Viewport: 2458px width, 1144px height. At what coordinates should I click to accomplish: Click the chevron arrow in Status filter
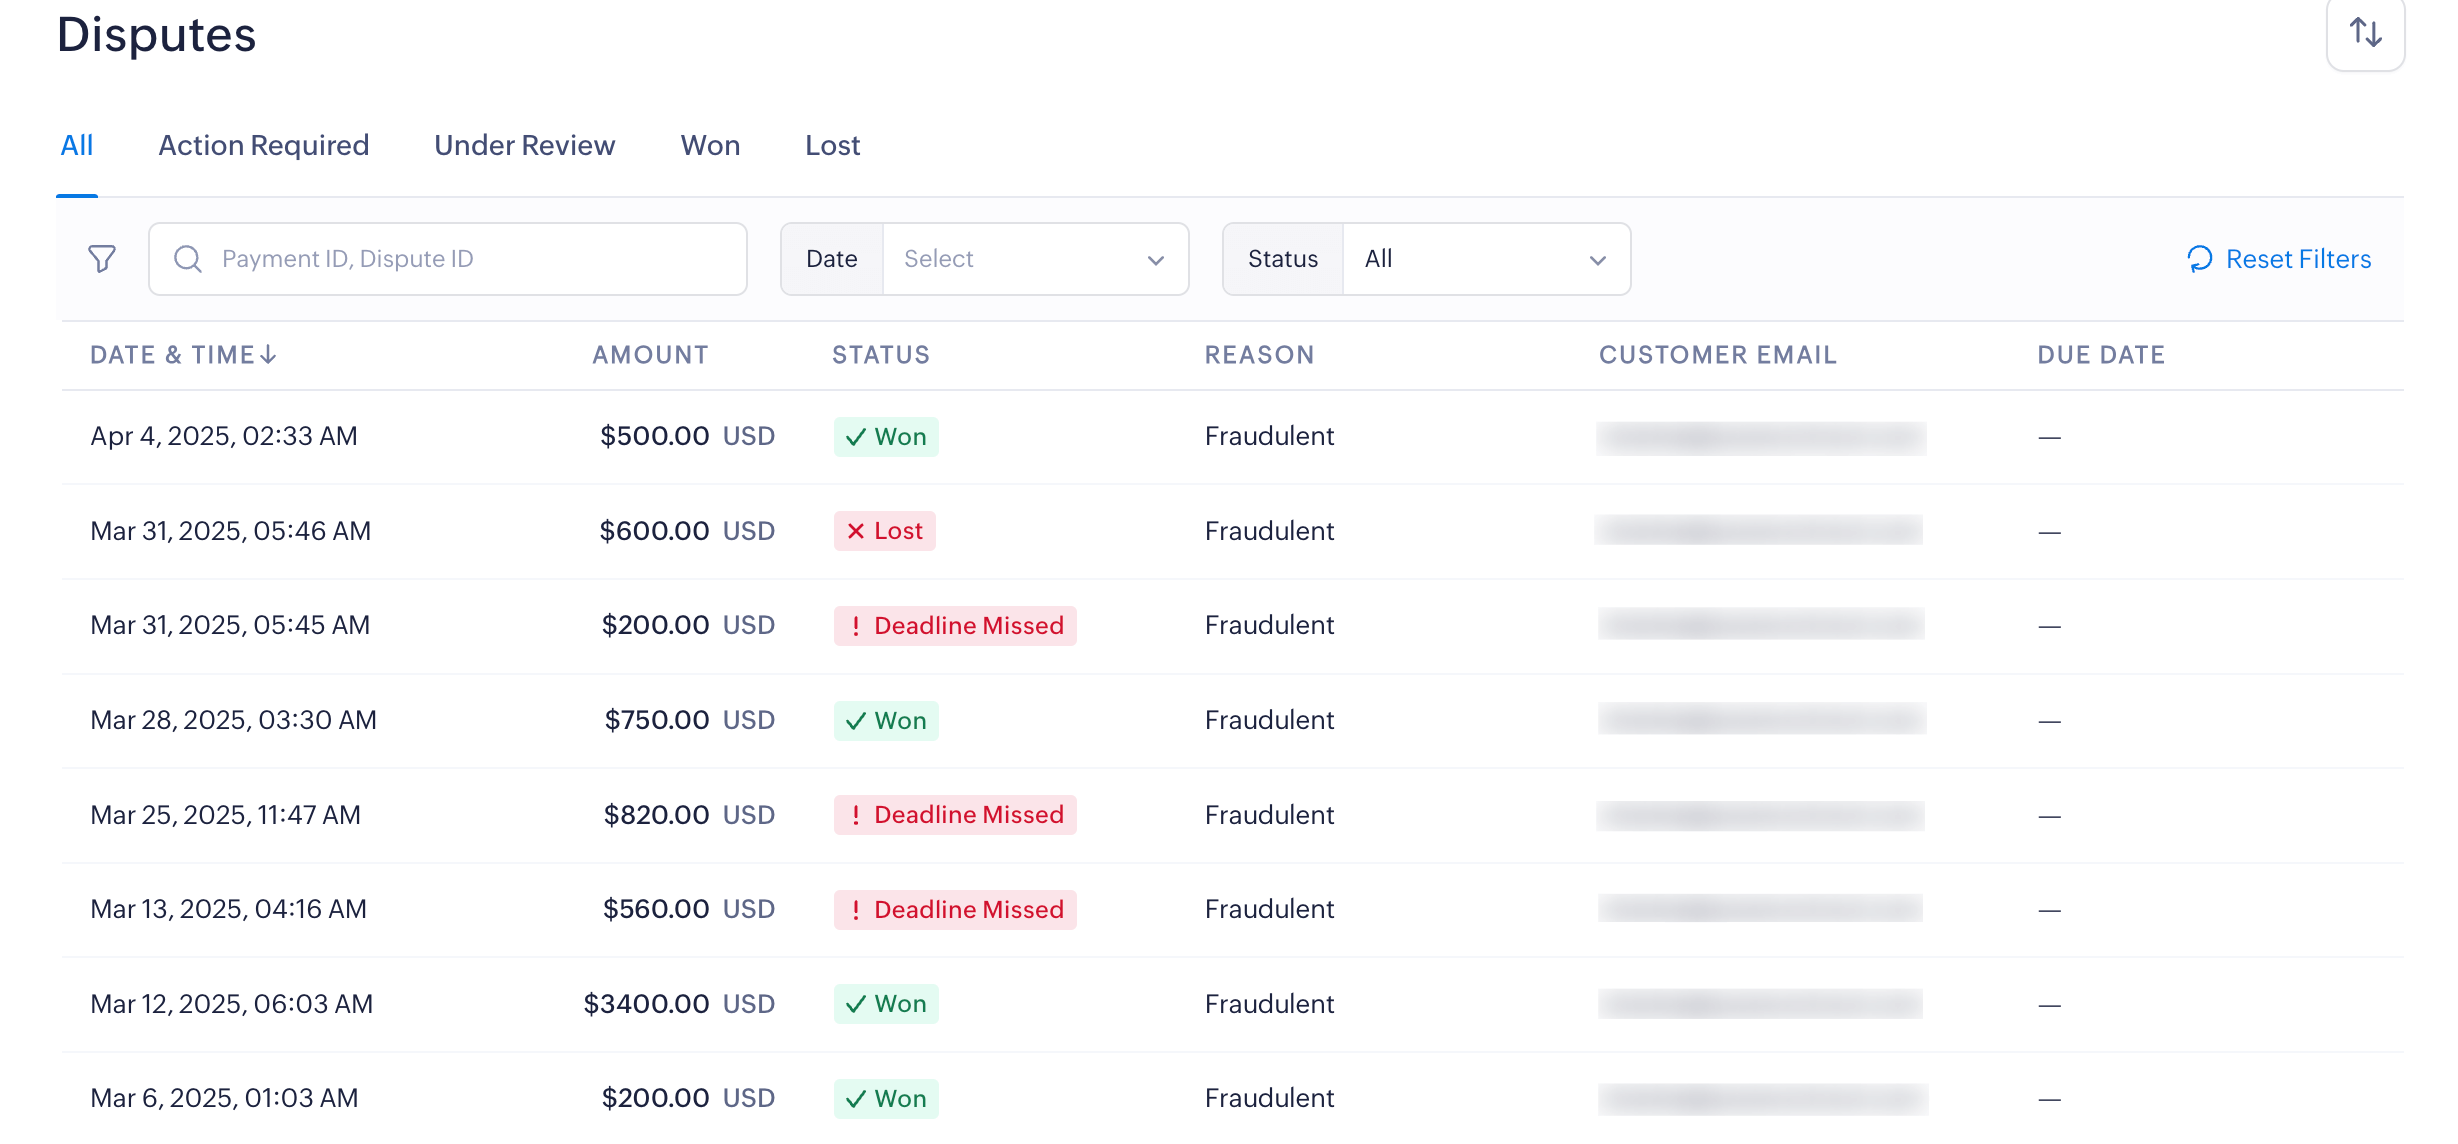(x=1597, y=260)
